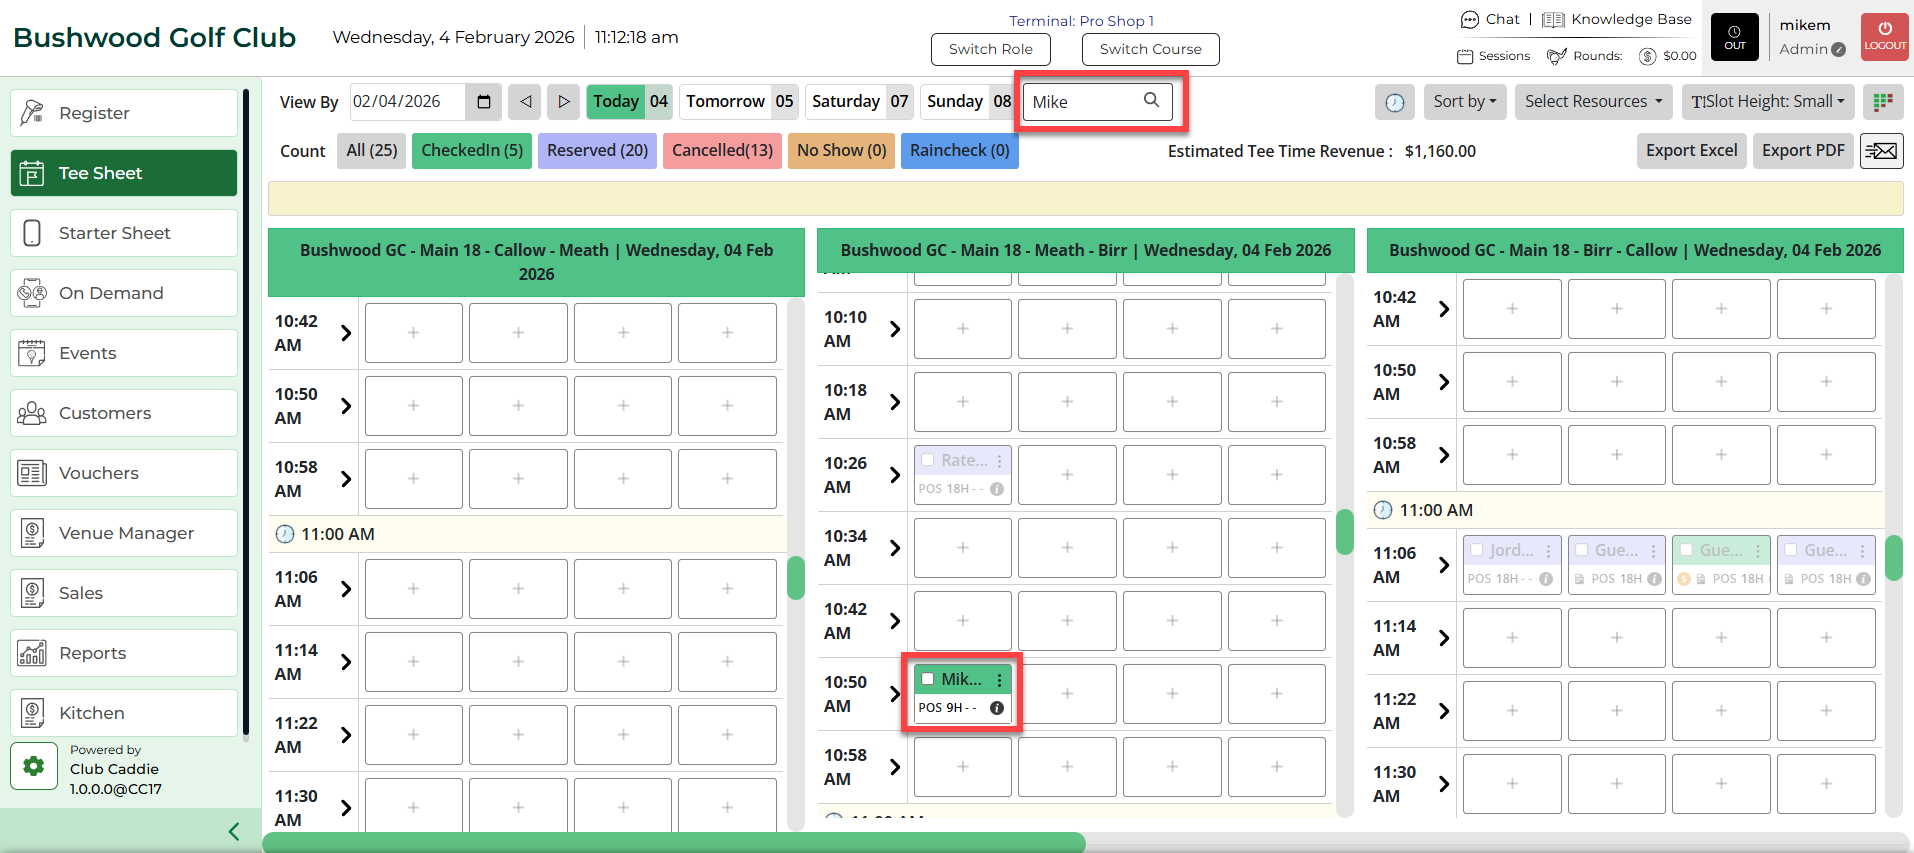Screen dimensions: 1914x853
Task: Go to next day arrow
Action: [x=564, y=102]
